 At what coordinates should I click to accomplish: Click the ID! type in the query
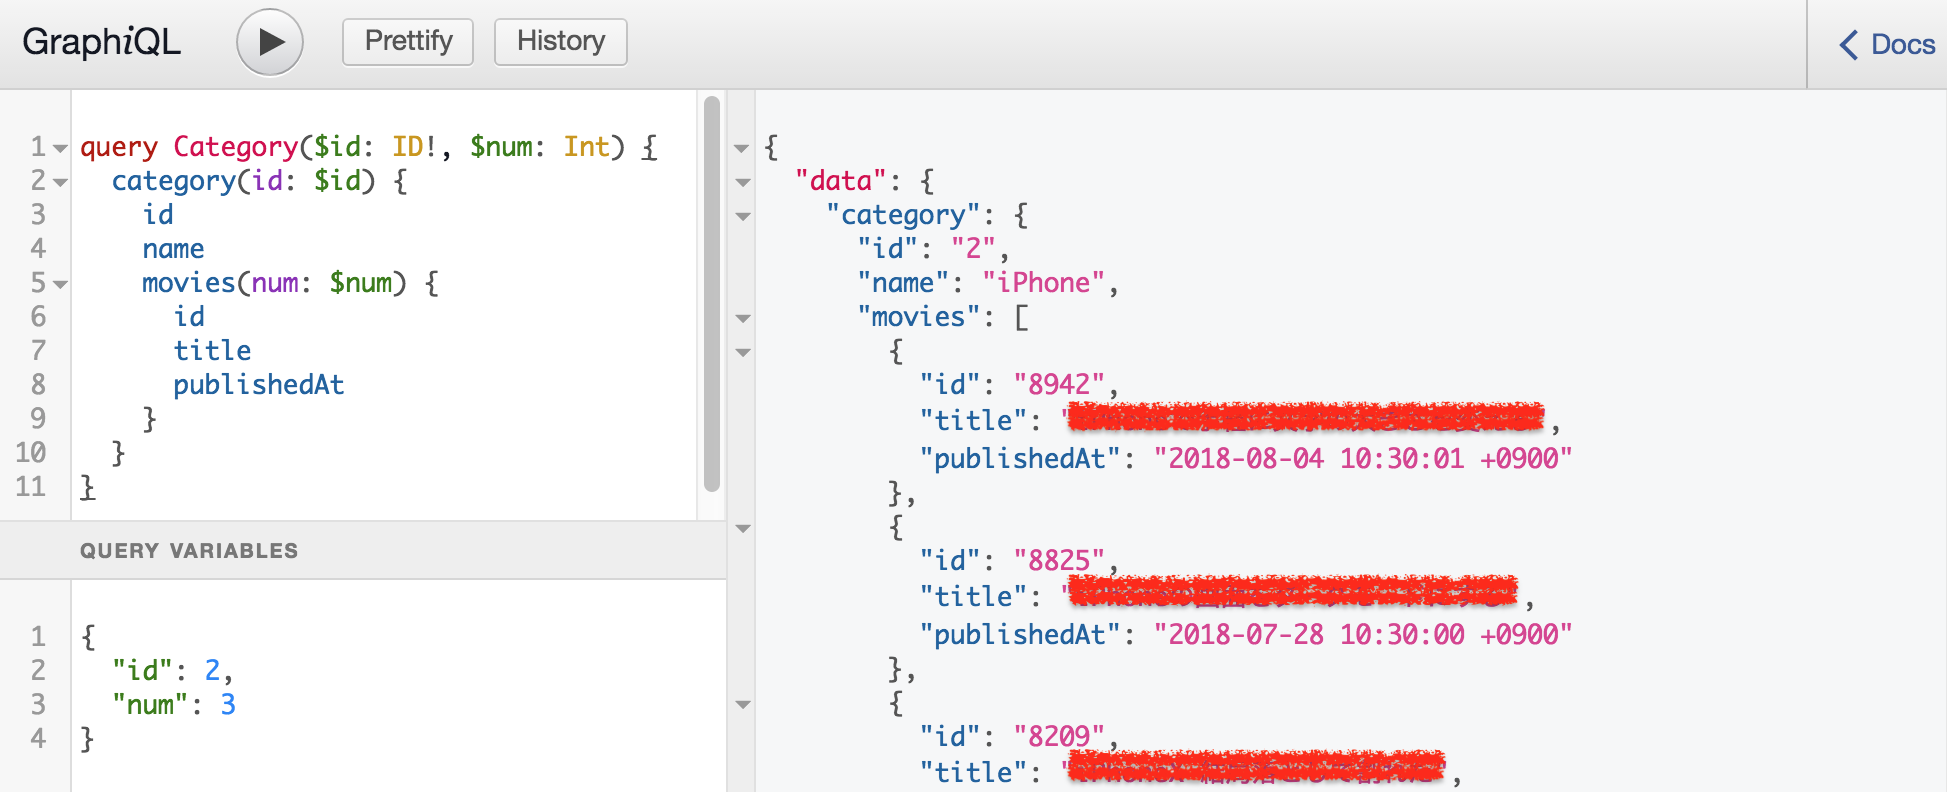(x=414, y=147)
